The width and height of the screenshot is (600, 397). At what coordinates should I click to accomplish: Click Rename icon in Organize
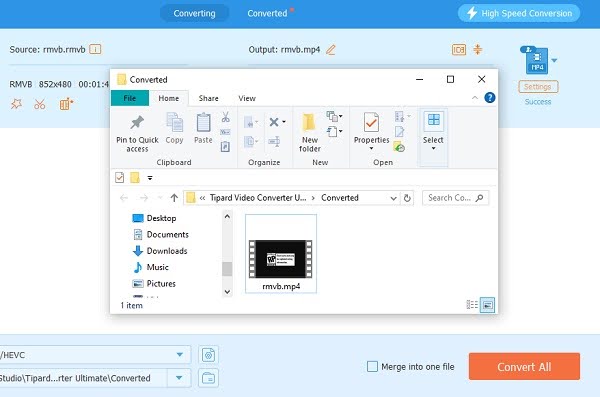point(274,141)
